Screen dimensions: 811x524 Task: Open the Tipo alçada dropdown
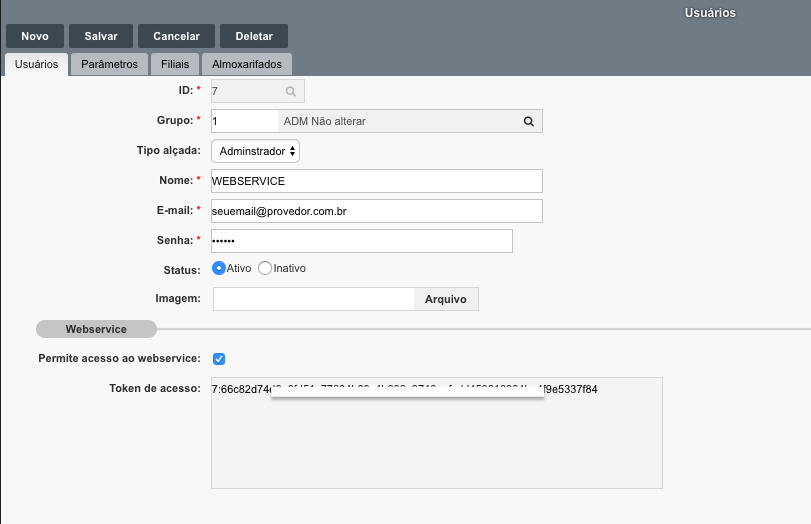coord(256,151)
